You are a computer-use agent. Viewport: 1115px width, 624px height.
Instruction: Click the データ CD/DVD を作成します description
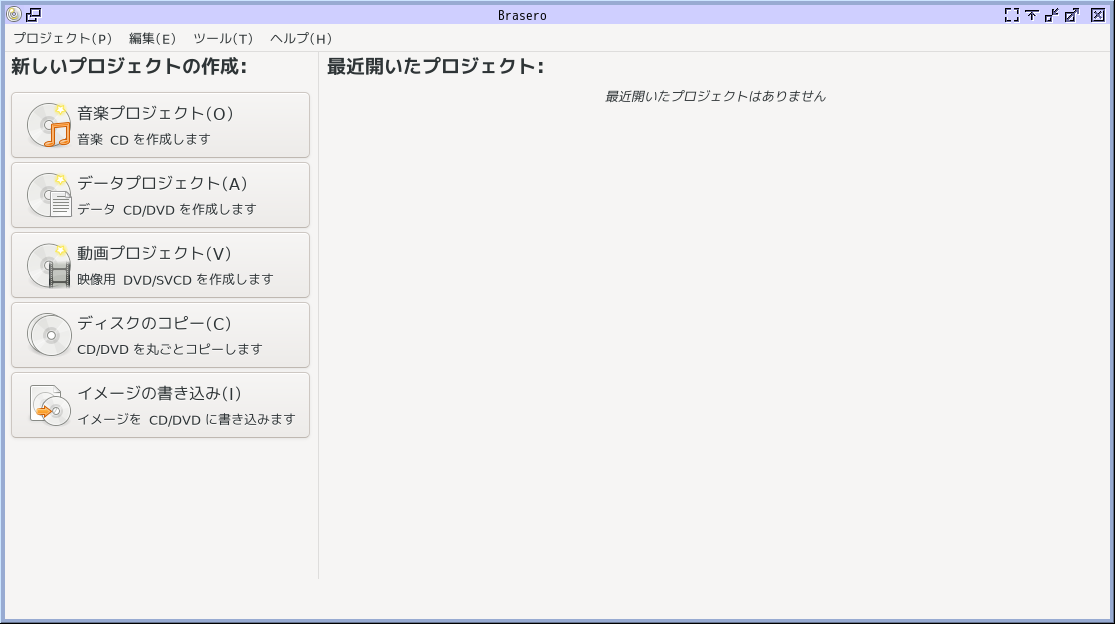pyautogui.click(x=166, y=210)
